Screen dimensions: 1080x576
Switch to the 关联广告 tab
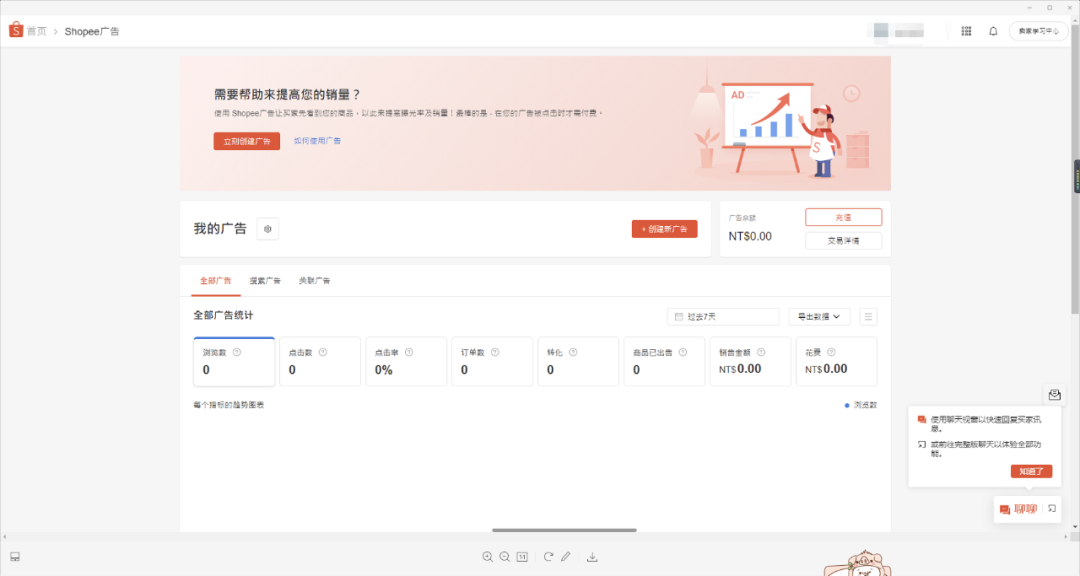pos(314,281)
